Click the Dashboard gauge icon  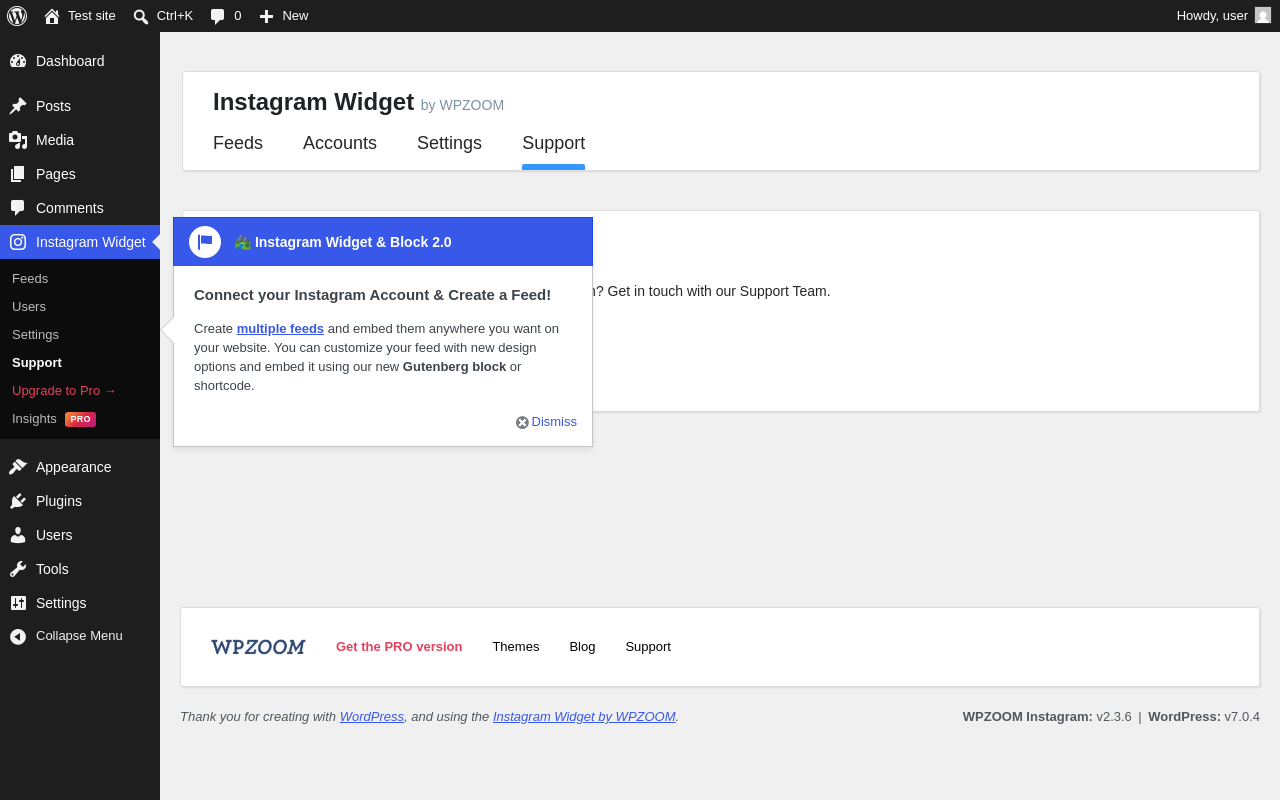click(18, 61)
